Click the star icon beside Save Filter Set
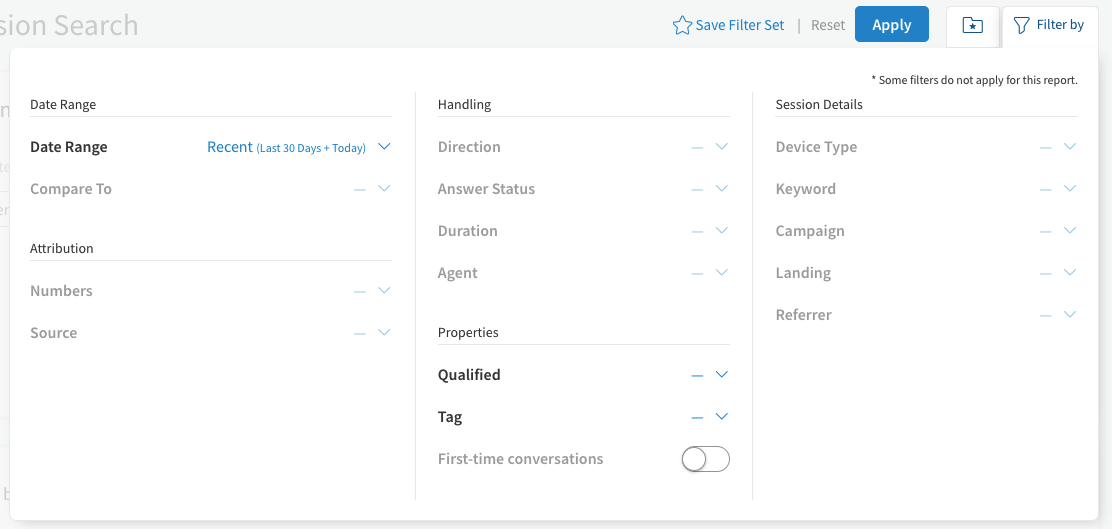This screenshot has height=529, width=1112. (x=682, y=26)
